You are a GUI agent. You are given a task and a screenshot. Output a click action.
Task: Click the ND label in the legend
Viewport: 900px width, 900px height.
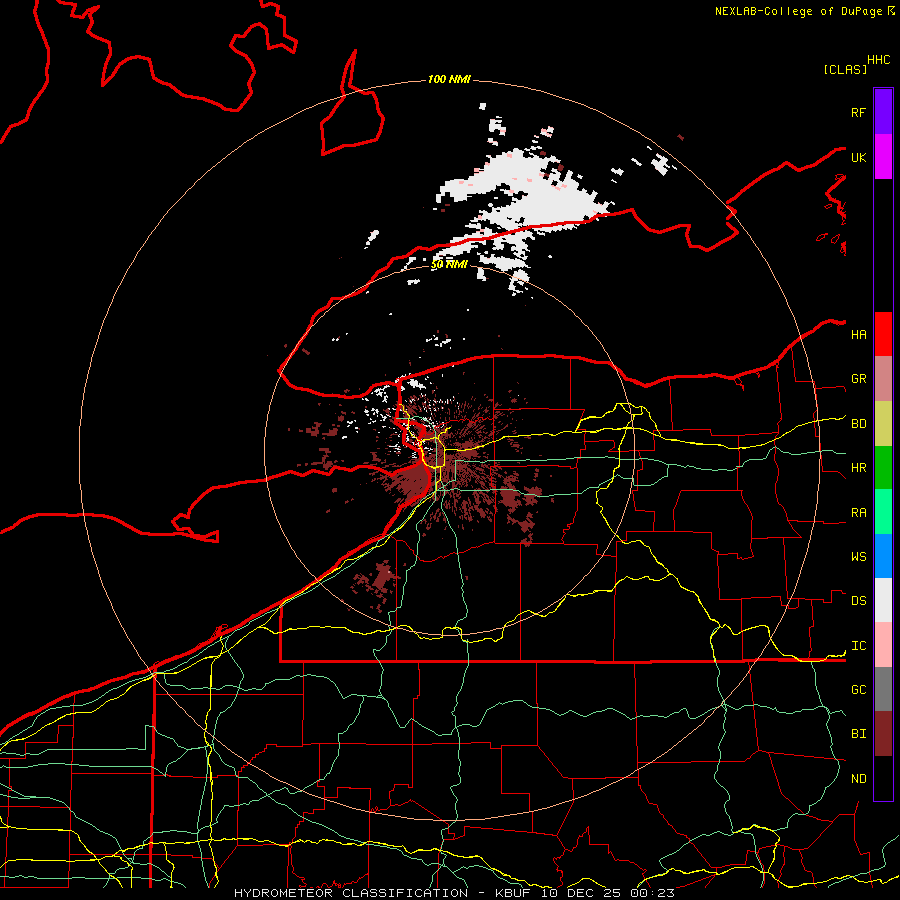[x=858, y=778]
